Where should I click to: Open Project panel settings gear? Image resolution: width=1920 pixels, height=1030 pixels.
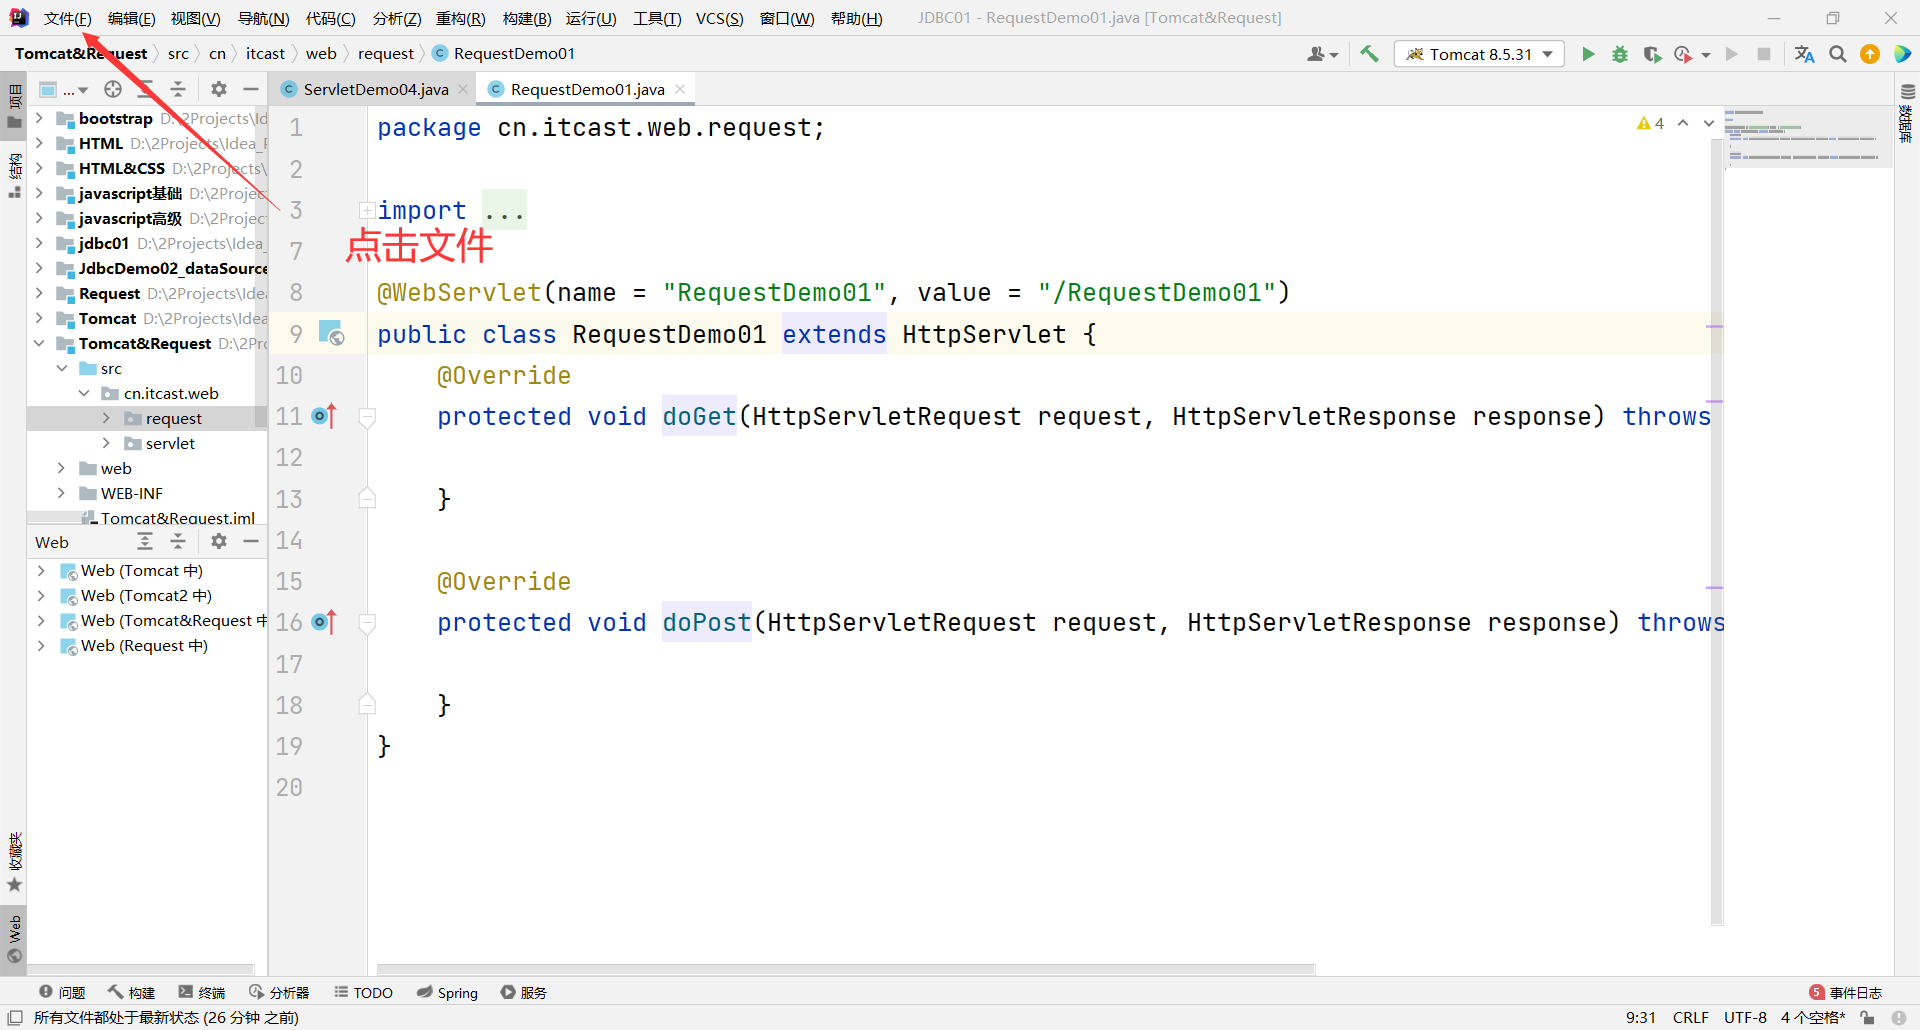[x=219, y=90]
